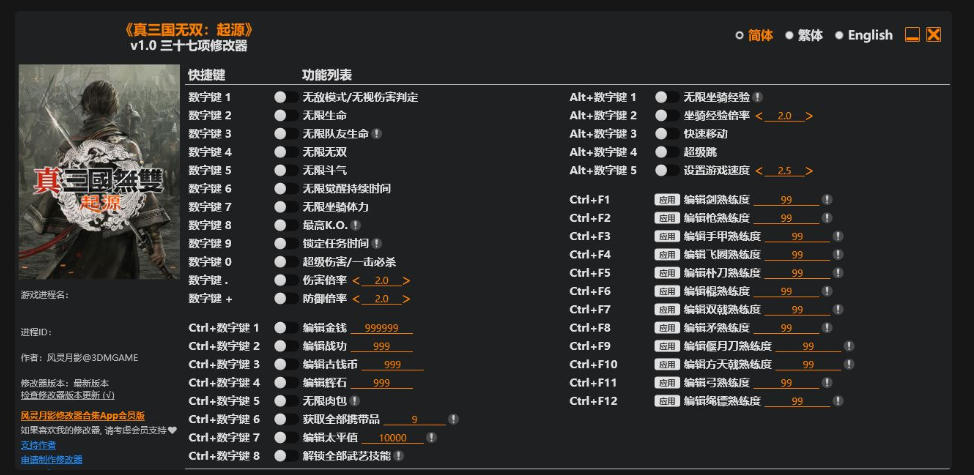Click info icon next to 最高K.O.
Screen dimensions: 974x475
[x=355, y=225]
